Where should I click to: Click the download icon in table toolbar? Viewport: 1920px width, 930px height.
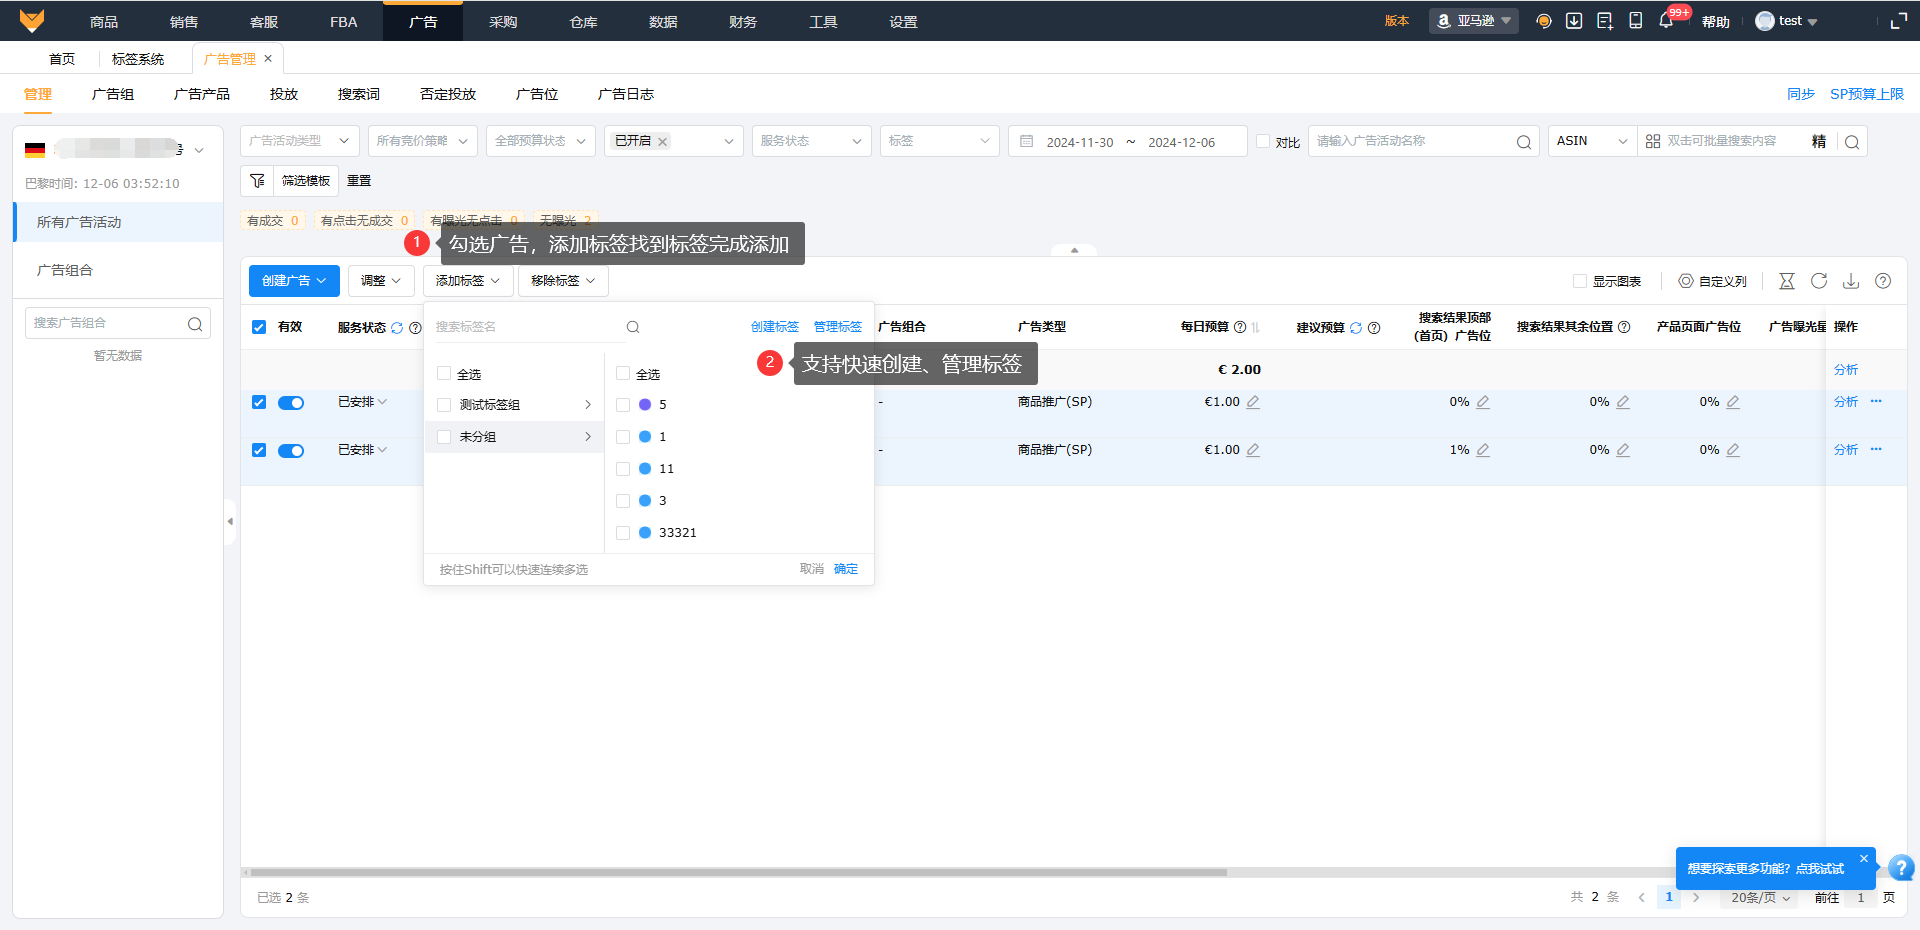click(x=1851, y=281)
